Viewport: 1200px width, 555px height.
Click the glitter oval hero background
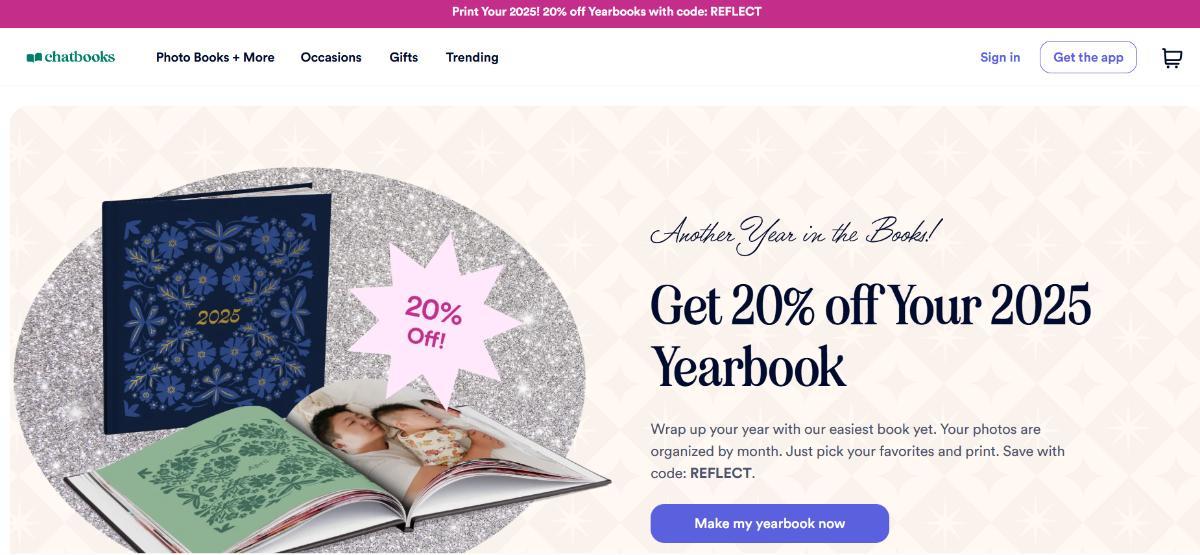tap(300, 350)
